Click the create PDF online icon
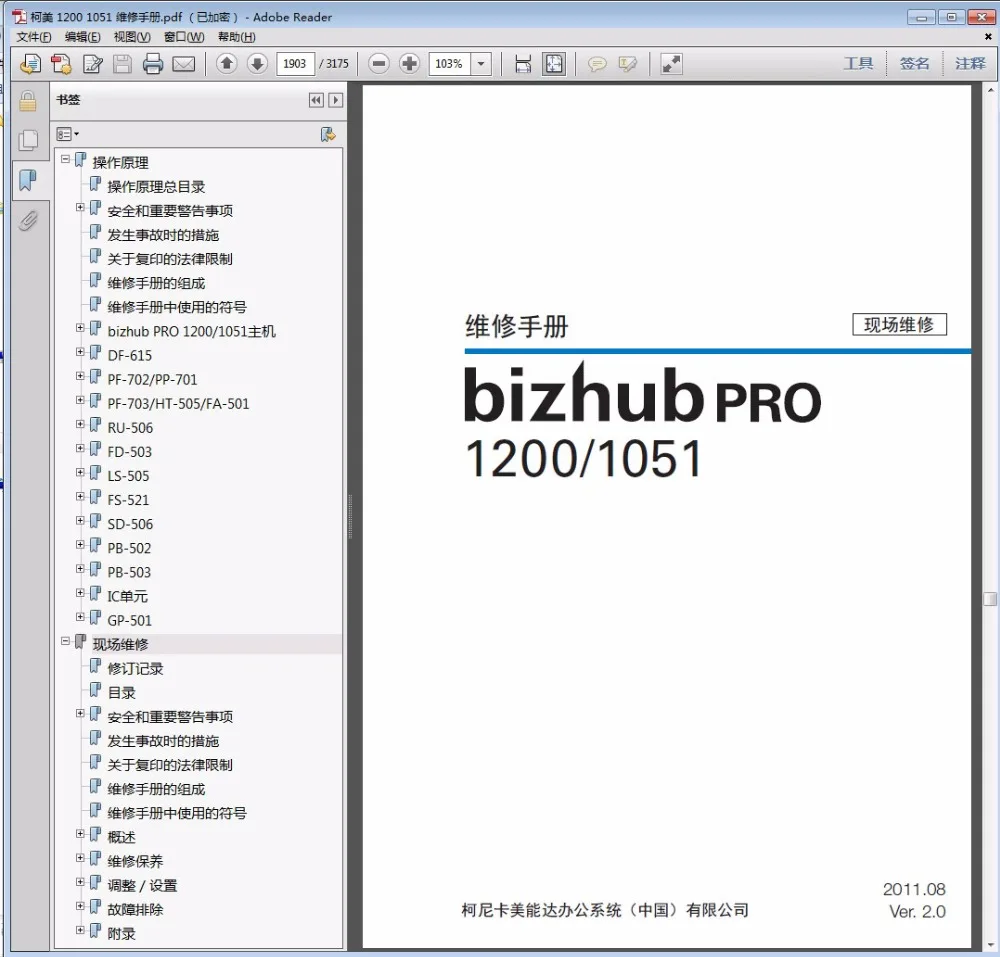 30,64
